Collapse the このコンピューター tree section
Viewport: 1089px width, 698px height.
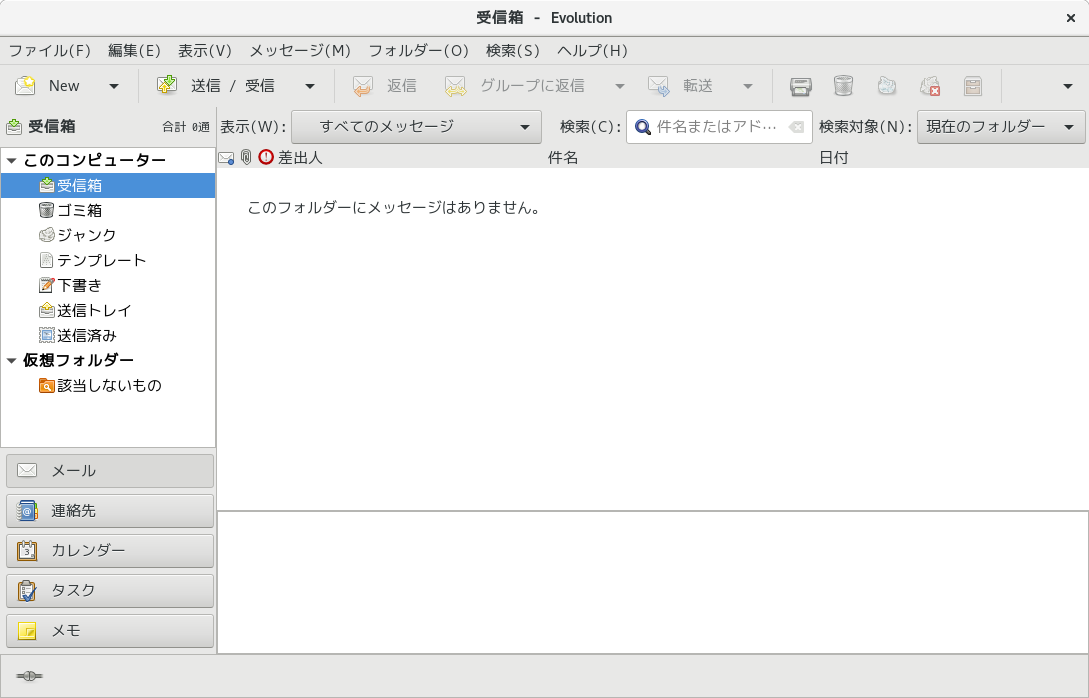11,160
